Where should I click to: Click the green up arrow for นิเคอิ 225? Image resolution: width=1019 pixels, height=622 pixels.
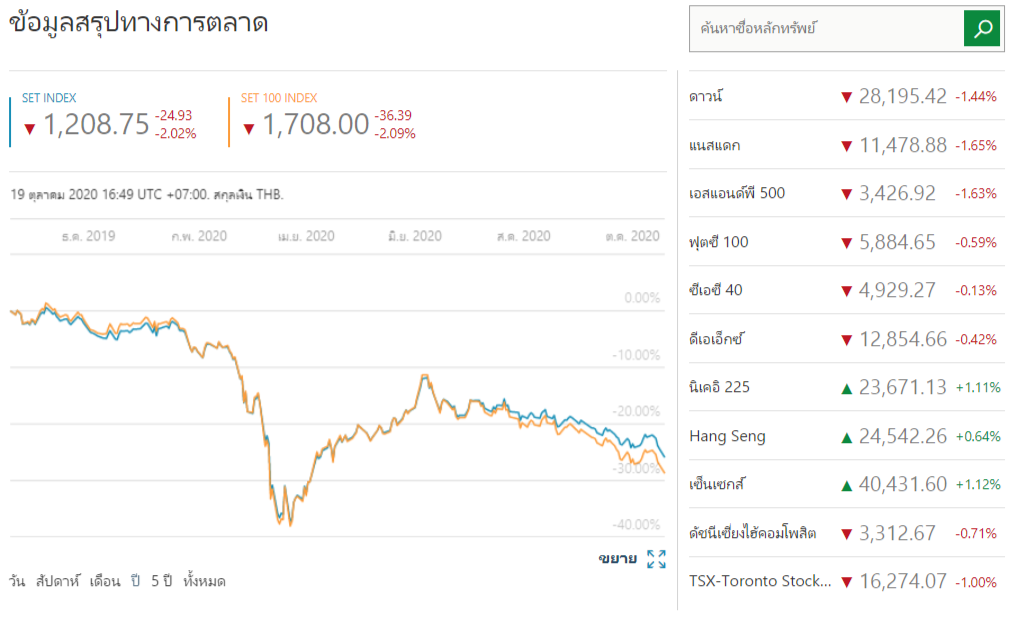point(846,388)
